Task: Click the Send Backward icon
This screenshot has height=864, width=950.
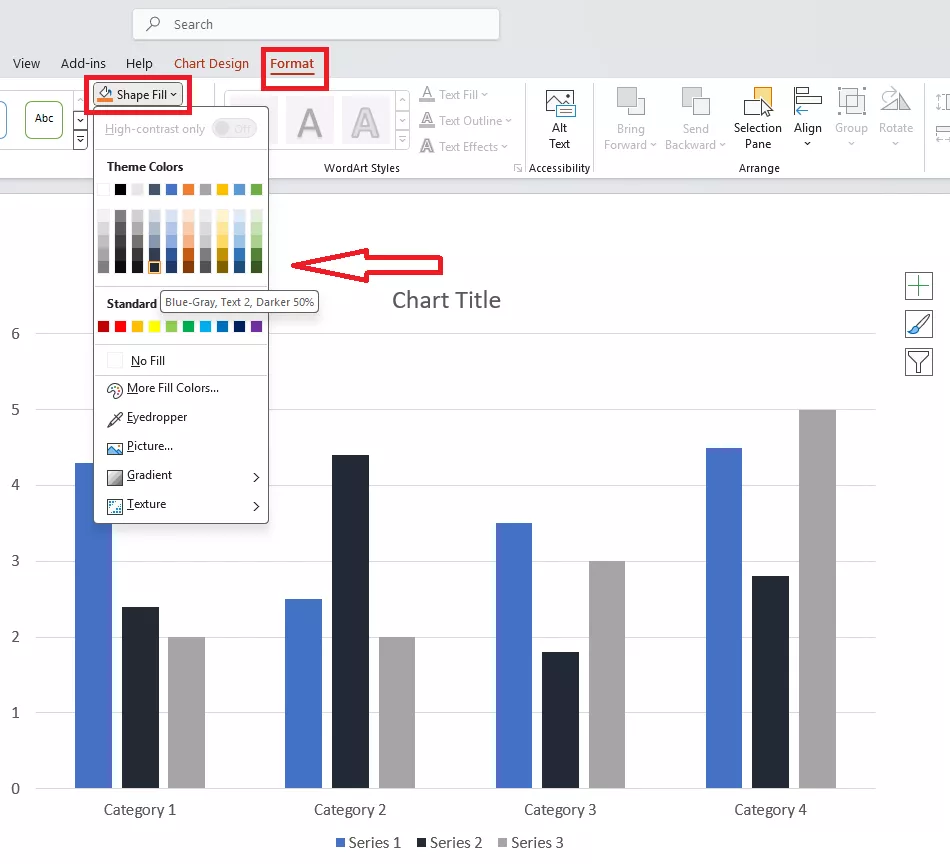Action: point(695,101)
